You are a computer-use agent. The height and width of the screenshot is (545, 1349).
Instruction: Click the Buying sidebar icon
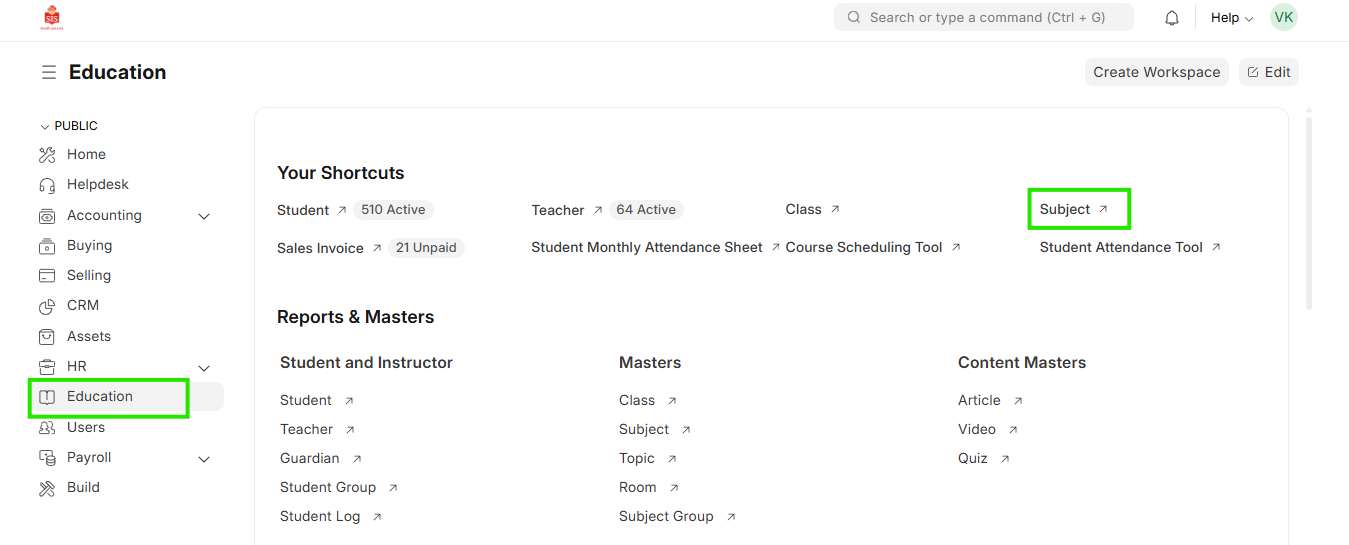pos(47,246)
